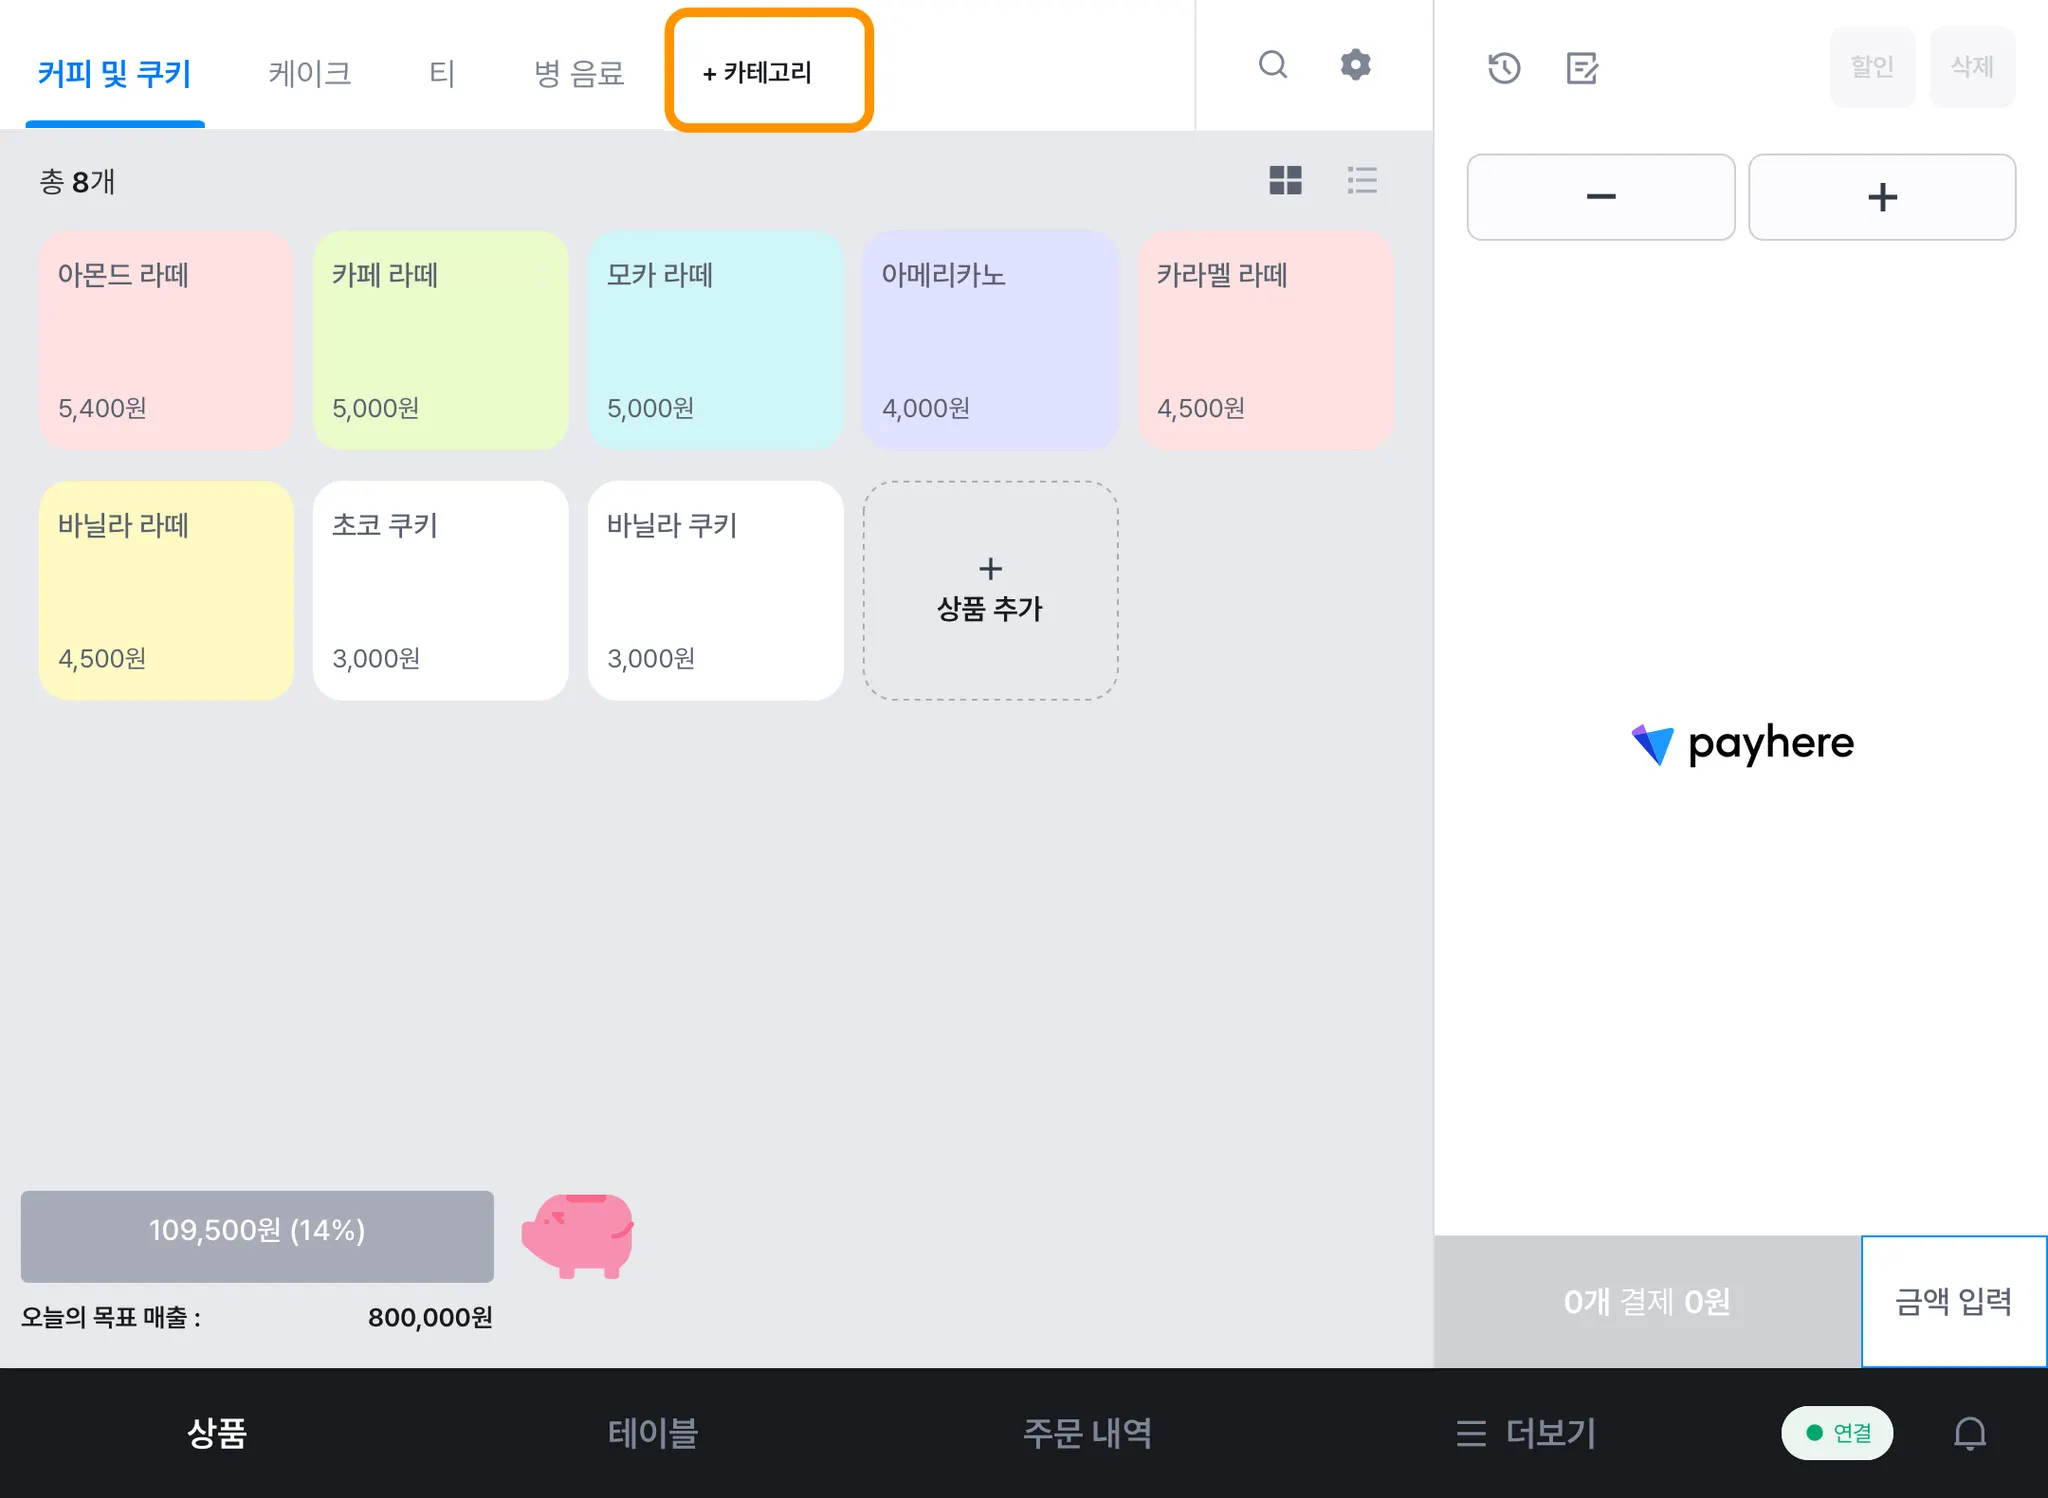
Task: Click the 금액 입력 button
Action: click(1953, 1301)
